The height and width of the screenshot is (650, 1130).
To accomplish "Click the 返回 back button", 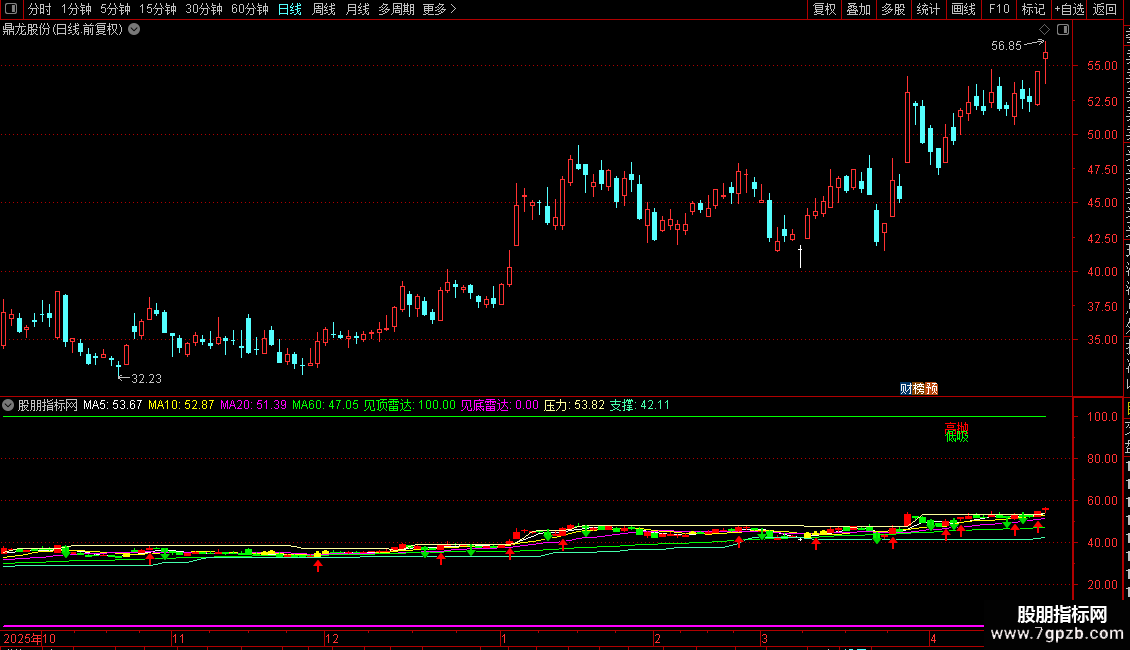I will (x=1105, y=9).
